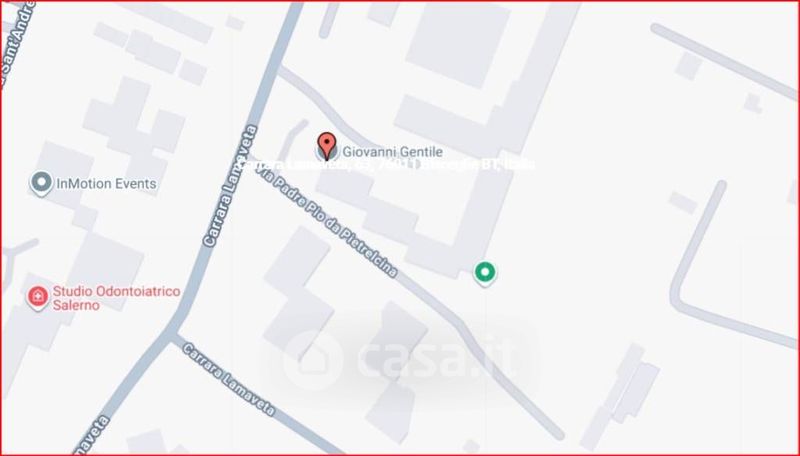Open the InMotion Events place pin icon
800x456 pixels.
41,183
